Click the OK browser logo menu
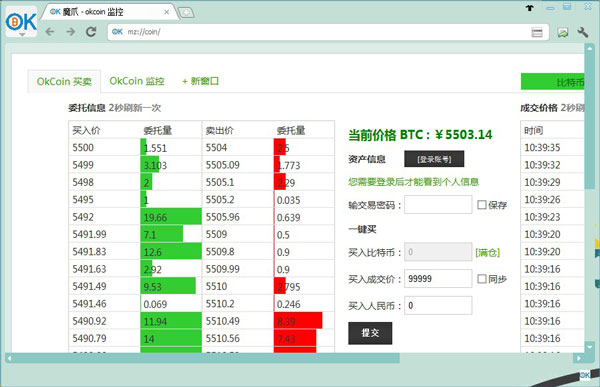This screenshot has height=387, width=600. pyautogui.click(x=21, y=22)
